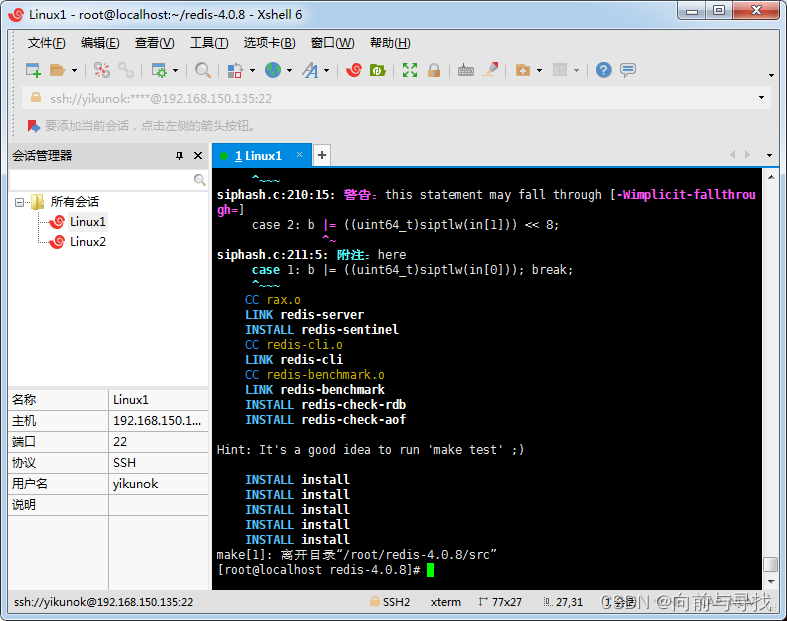787x621 pixels.
Task: Click the Font icon in toolbar
Action: tap(310, 70)
